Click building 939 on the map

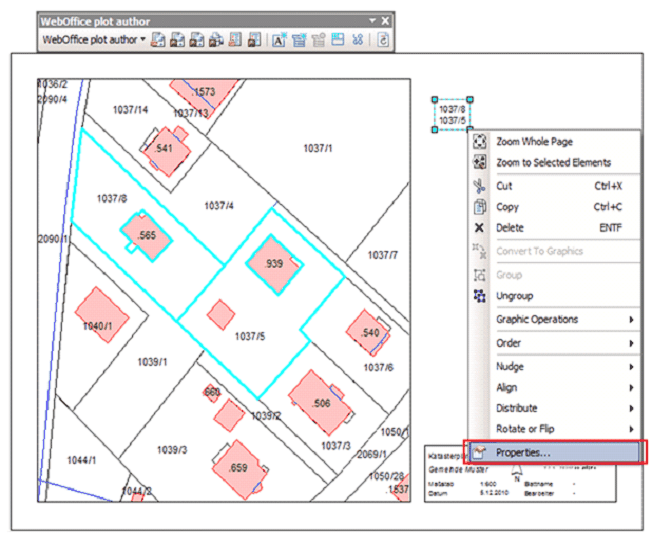pyautogui.click(x=274, y=264)
